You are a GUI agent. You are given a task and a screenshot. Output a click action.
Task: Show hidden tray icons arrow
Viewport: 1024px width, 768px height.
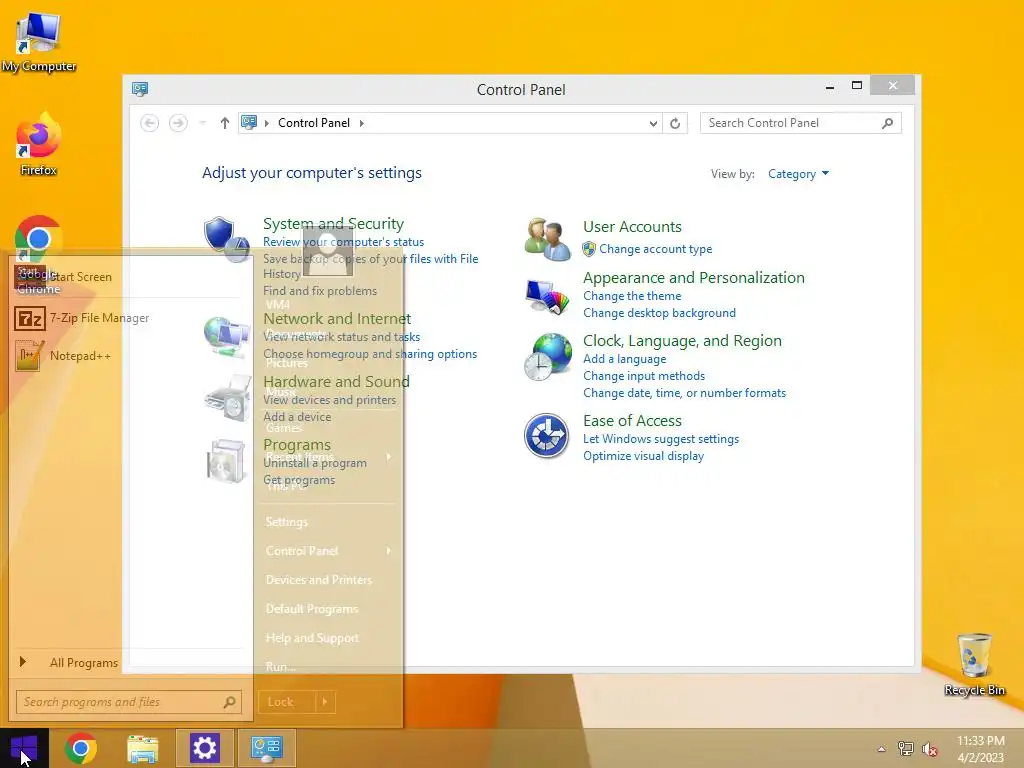coord(881,749)
